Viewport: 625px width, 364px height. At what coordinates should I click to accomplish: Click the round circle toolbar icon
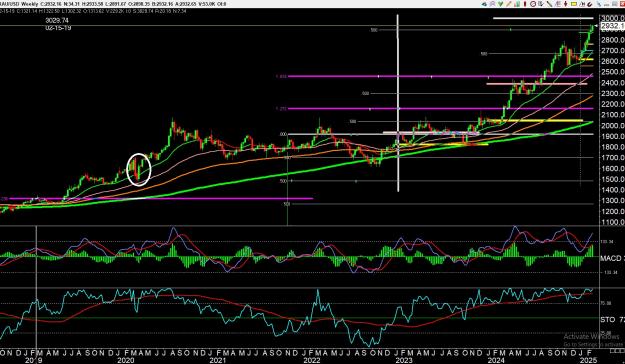(x=533, y=4)
